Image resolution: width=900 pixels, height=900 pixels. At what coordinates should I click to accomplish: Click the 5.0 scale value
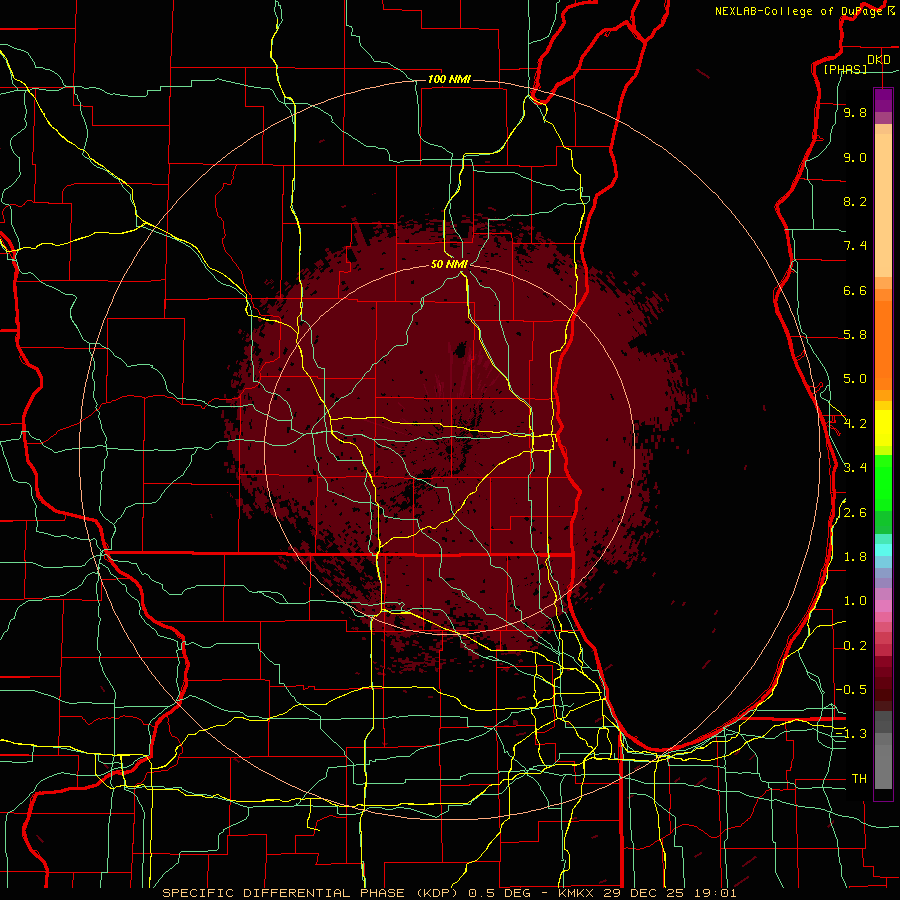(x=855, y=379)
